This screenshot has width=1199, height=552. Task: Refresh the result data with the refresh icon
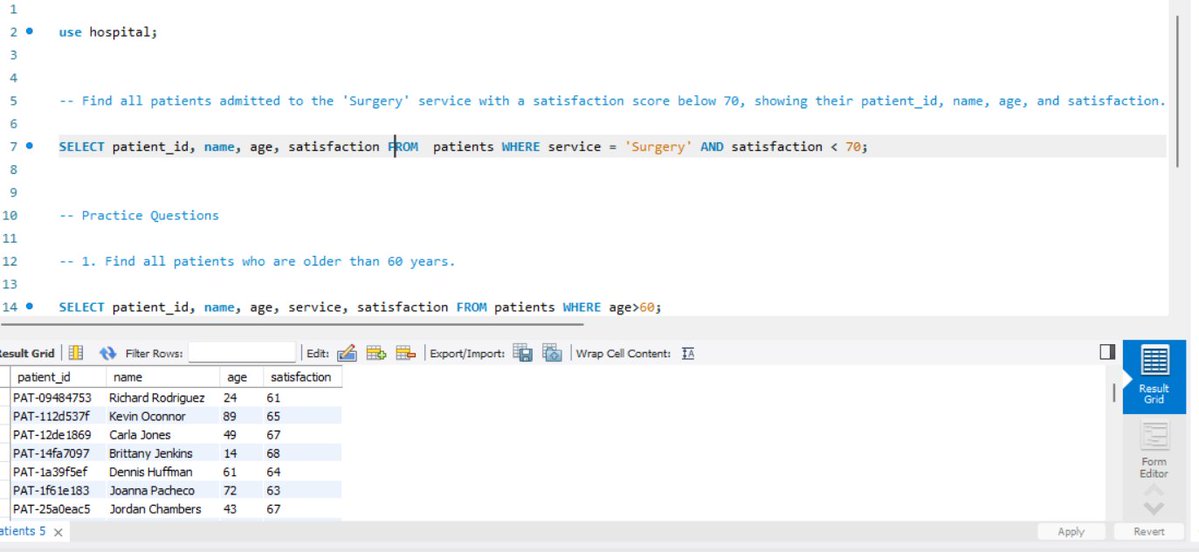click(108, 353)
